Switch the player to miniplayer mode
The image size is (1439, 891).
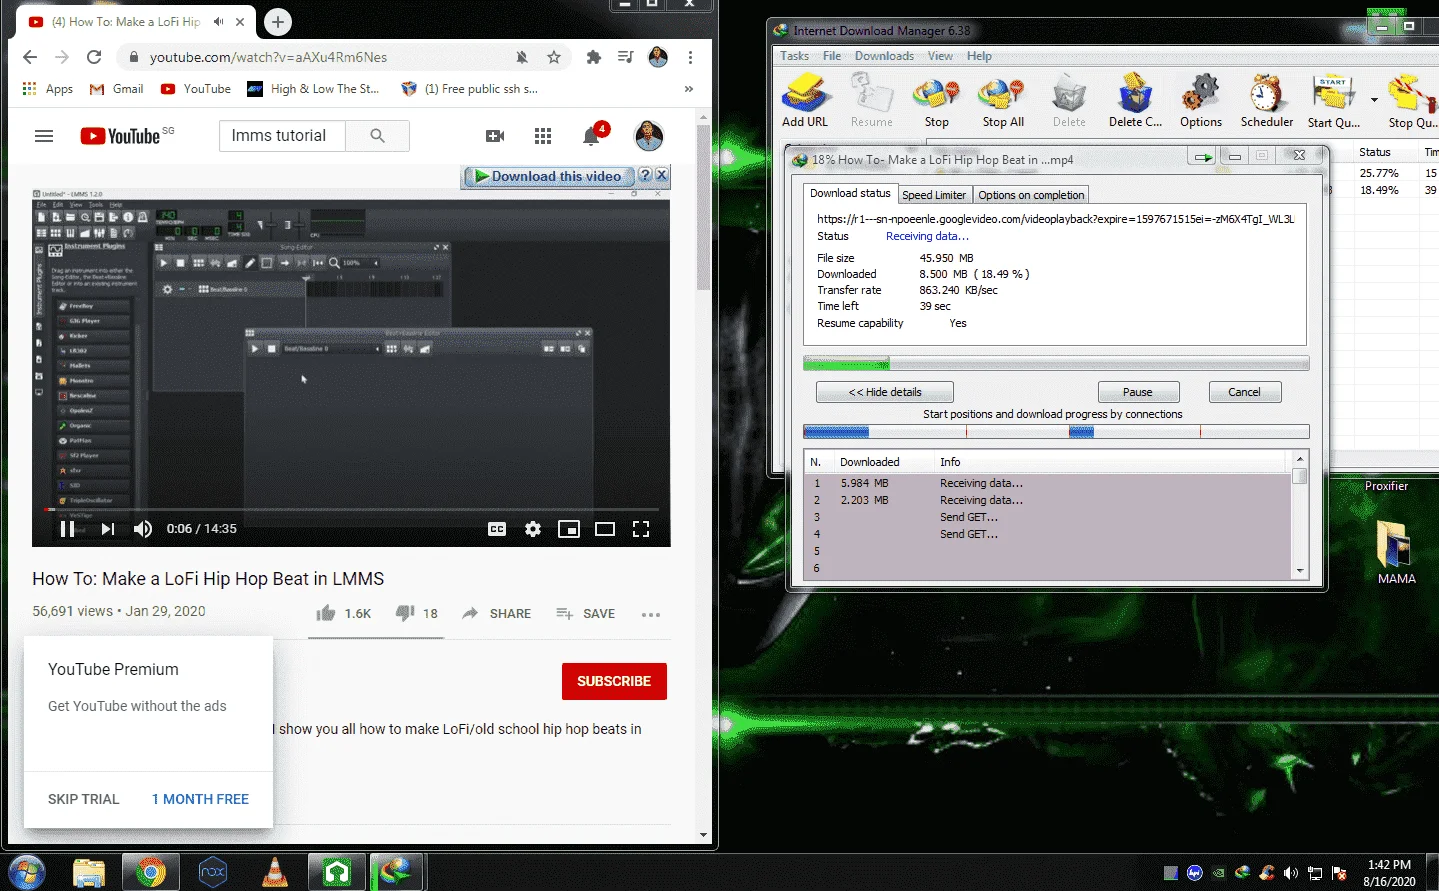569,529
